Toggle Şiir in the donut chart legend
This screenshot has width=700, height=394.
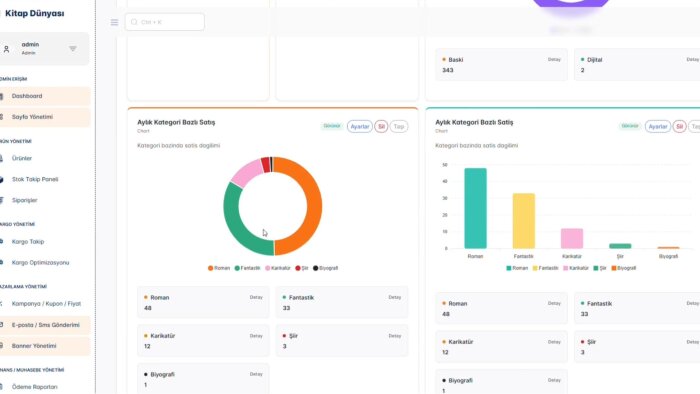point(302,268)
